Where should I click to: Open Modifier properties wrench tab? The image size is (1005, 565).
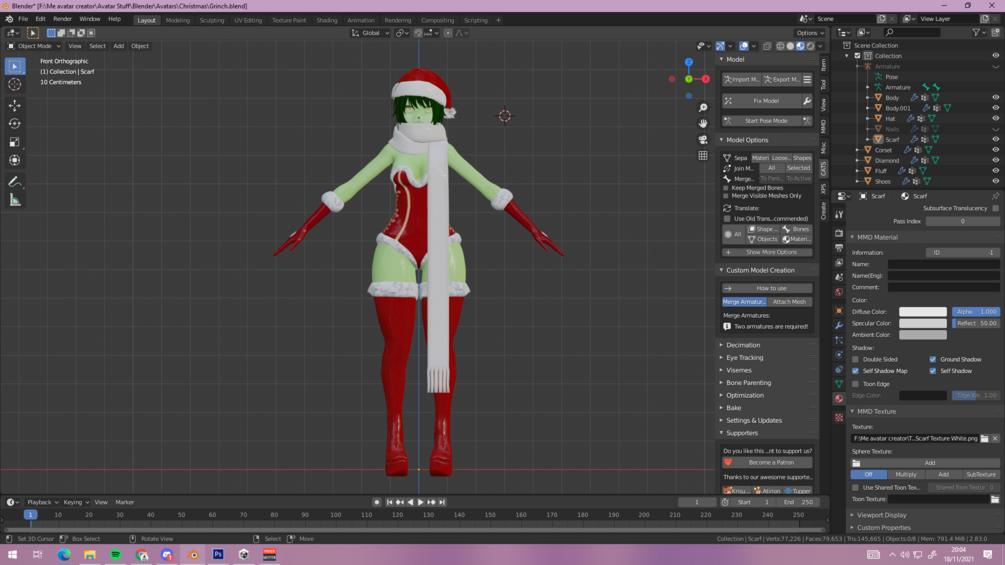(x=839, y=325)
